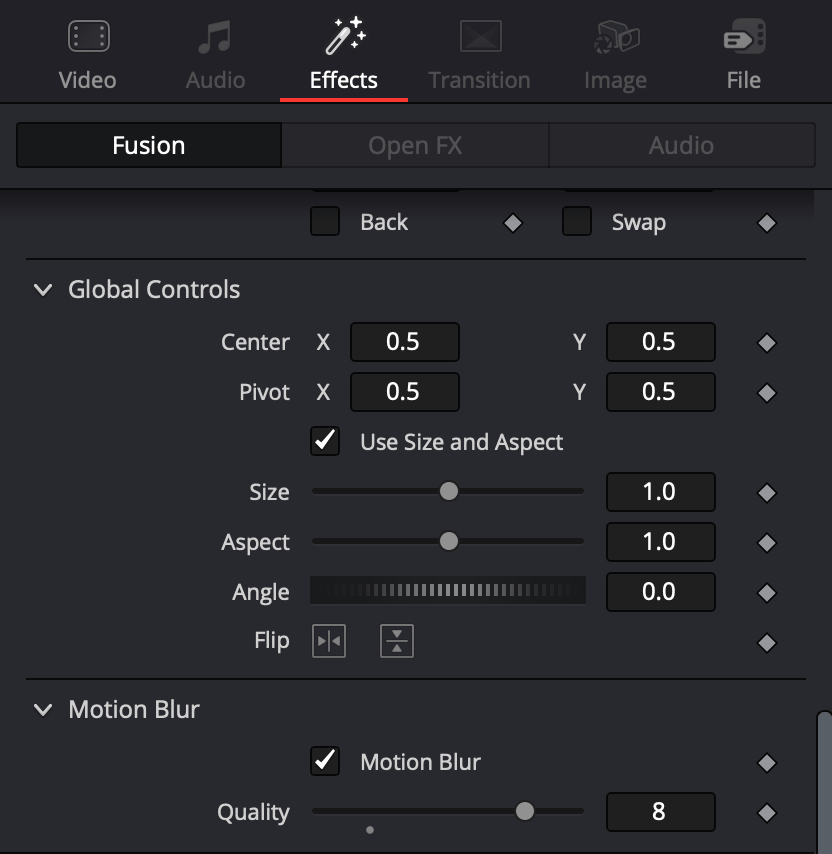Set a keyframe on Angle
Image resolution: width=832 pixels, height=854 pixels.
pyautogui.click(x=767, y=593)
